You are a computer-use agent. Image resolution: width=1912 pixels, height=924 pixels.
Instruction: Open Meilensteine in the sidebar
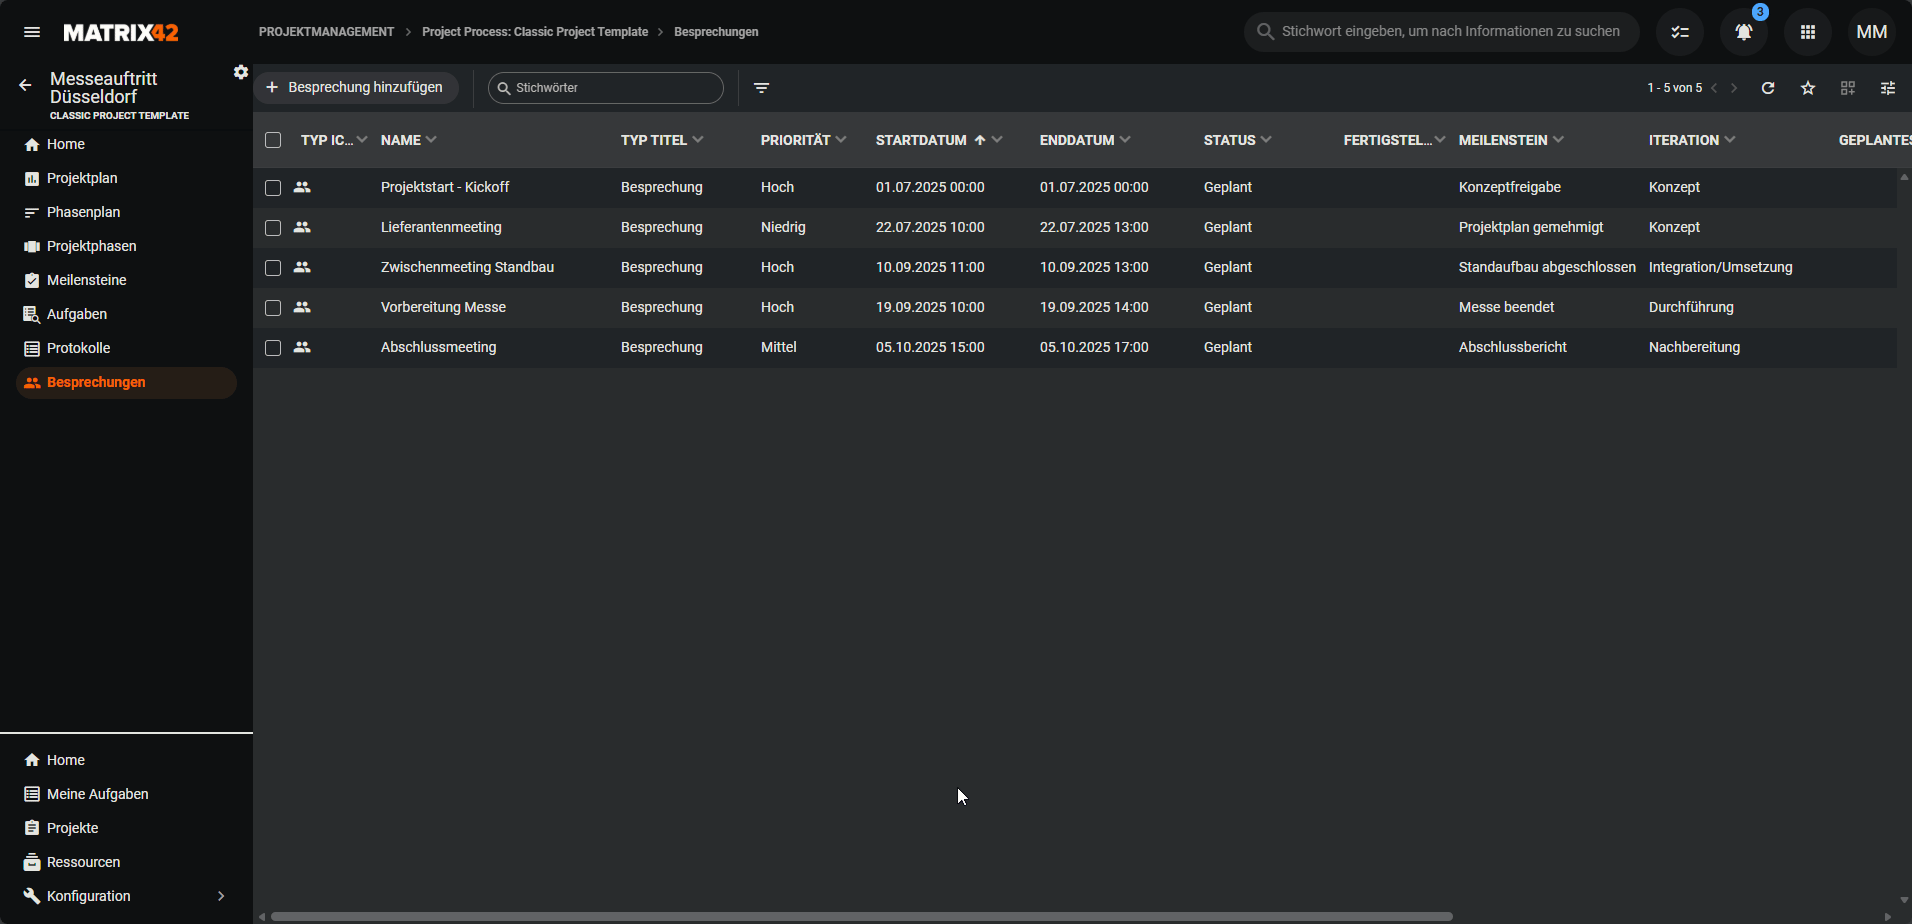pyautogui.click(x=86, y=280)
